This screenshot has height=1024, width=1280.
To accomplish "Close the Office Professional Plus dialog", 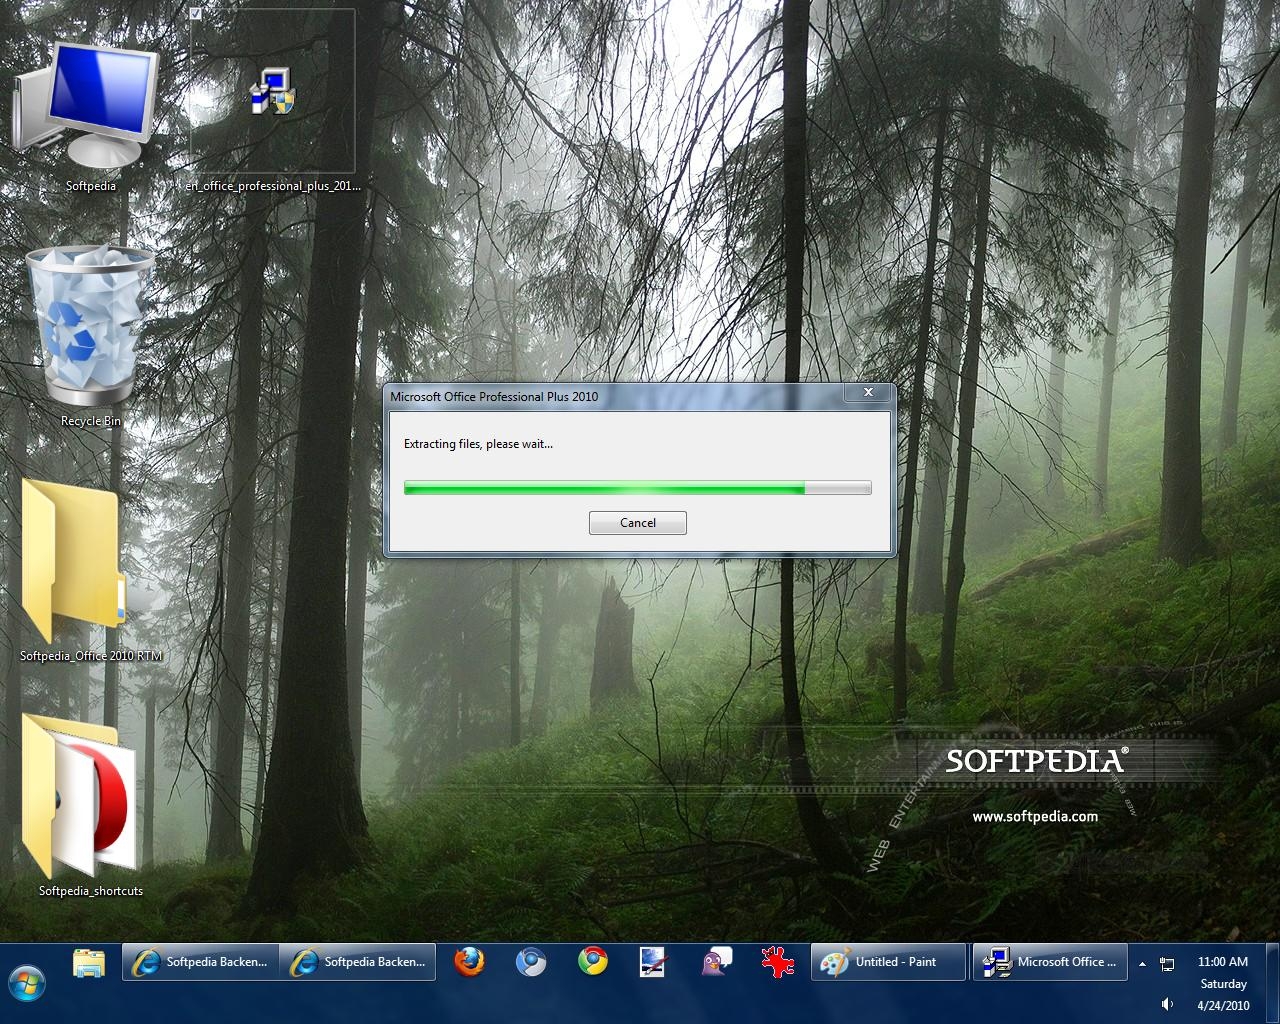I will [868, 393].
